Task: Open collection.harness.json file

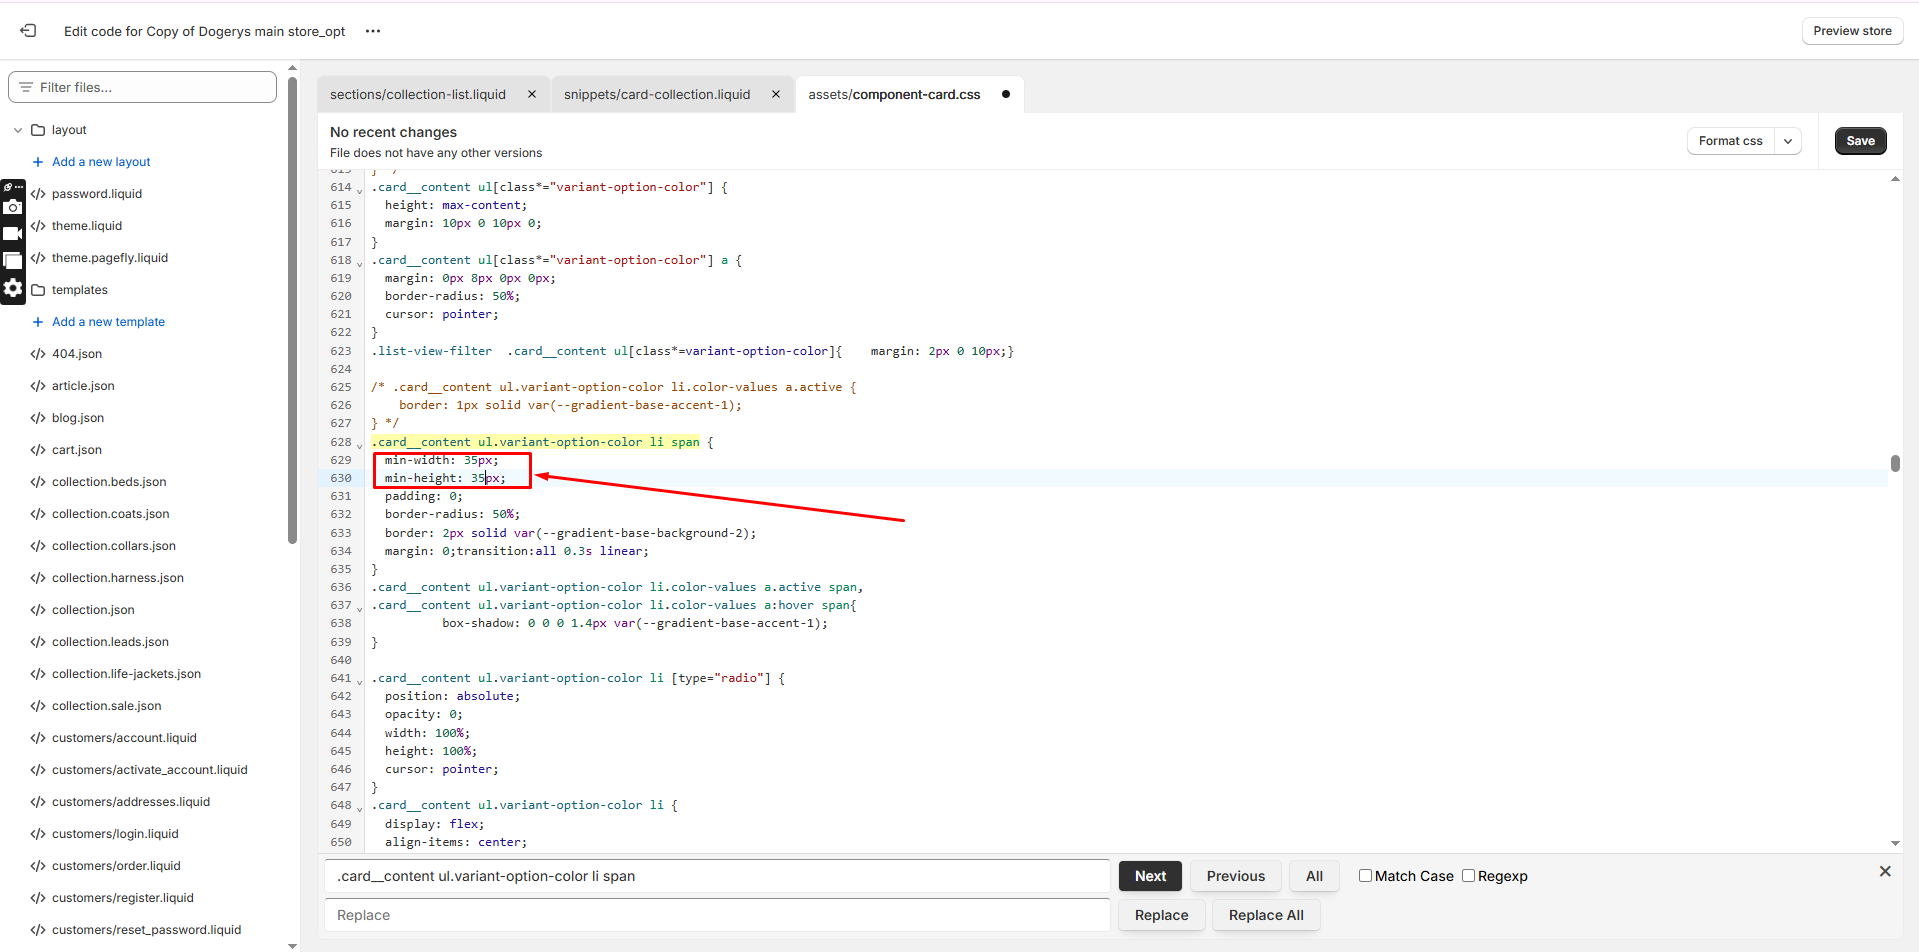Action: point(118,578)
